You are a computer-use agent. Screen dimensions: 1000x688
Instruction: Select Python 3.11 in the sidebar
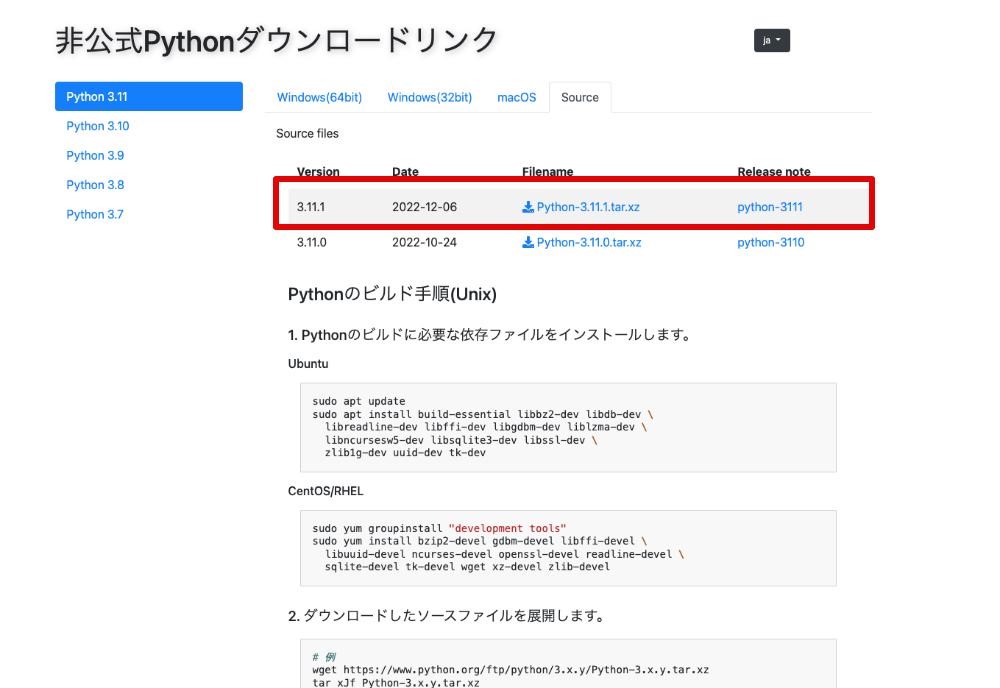149,96
